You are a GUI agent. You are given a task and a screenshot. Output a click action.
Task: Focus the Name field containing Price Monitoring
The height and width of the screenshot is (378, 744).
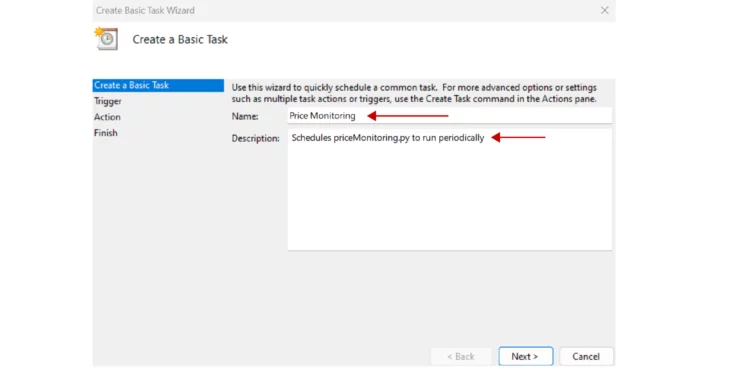click(x=449, y=116)
